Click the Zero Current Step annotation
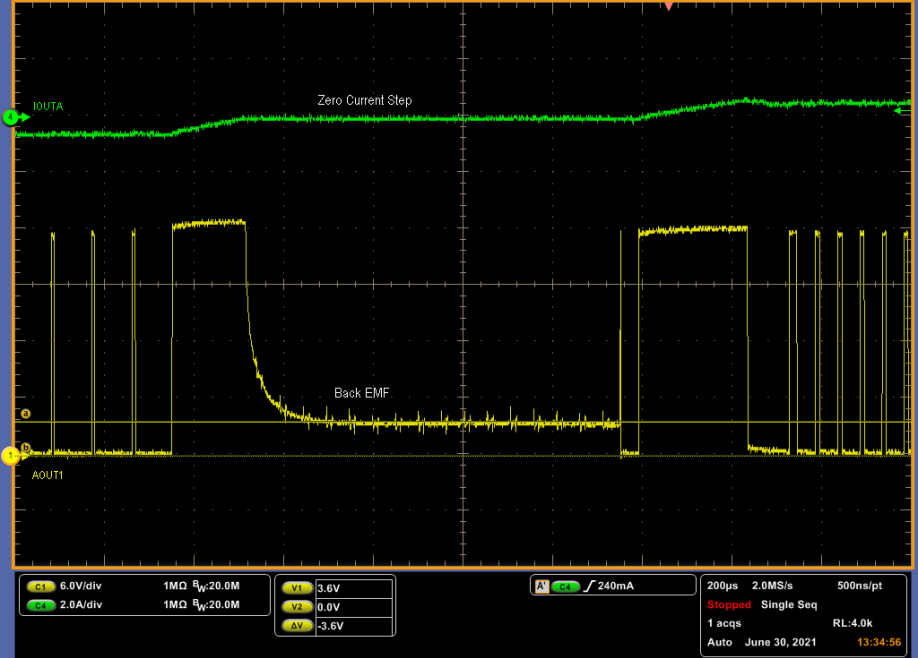 click(x=365, y=100)
